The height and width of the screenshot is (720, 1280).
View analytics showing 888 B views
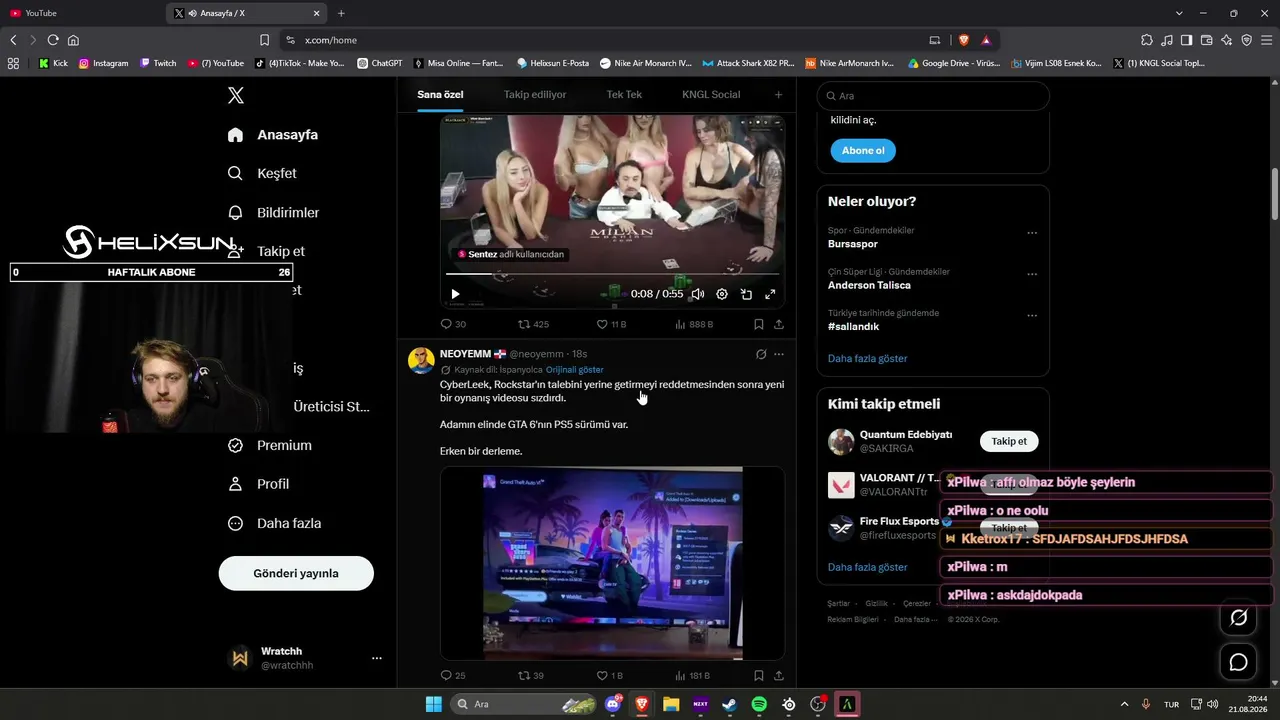click(x=694, y=324)
